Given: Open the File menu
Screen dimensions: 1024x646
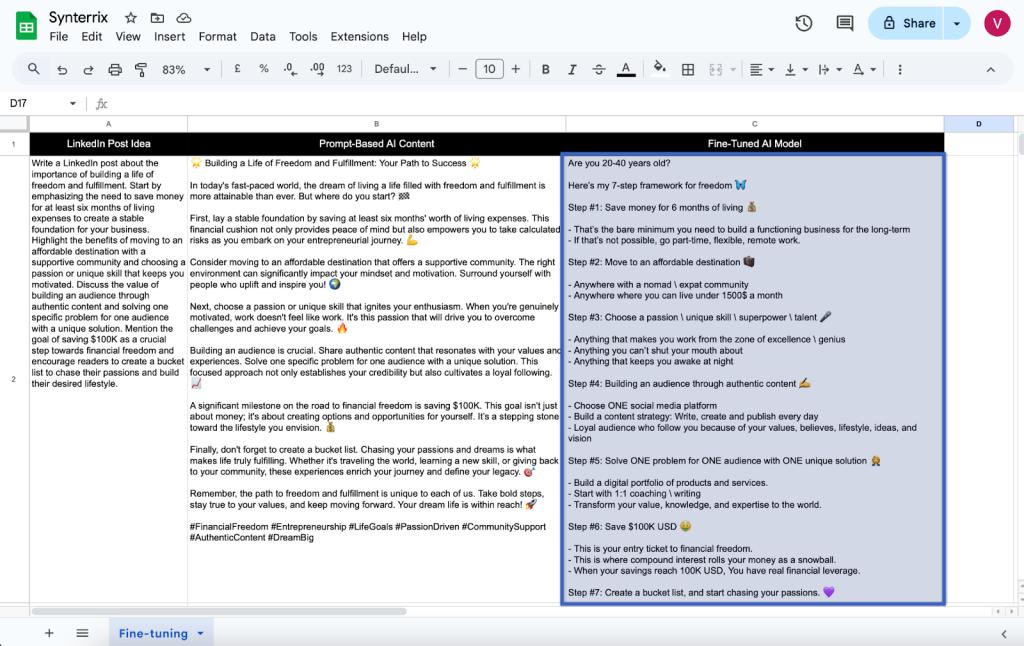Looking at the screenshot, I should (59, 37).
